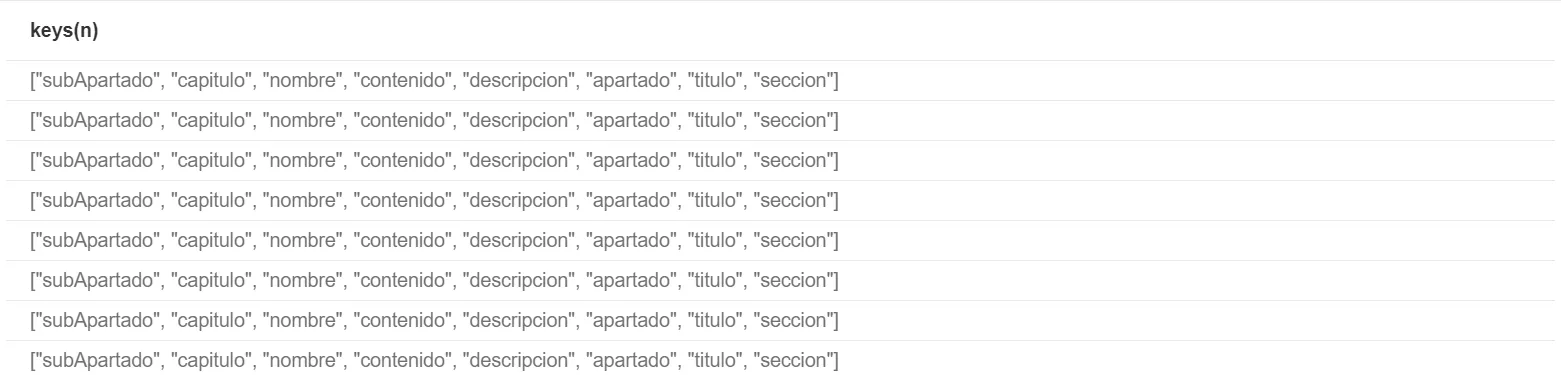Screen dimensions: 1561x375
Task: Select the fourth result row
Action: [x=780, y=201]
